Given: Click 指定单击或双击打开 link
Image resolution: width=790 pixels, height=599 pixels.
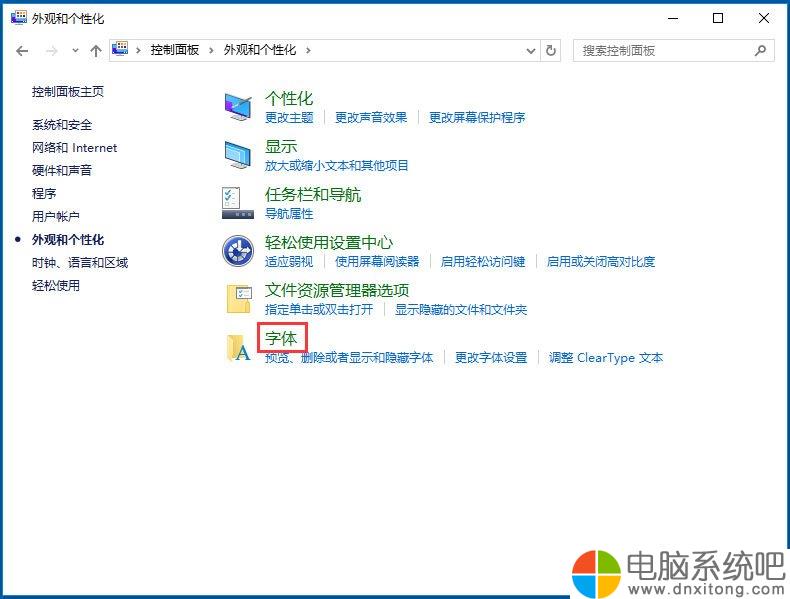Looking at the screenshot, I should click(319, 310).
